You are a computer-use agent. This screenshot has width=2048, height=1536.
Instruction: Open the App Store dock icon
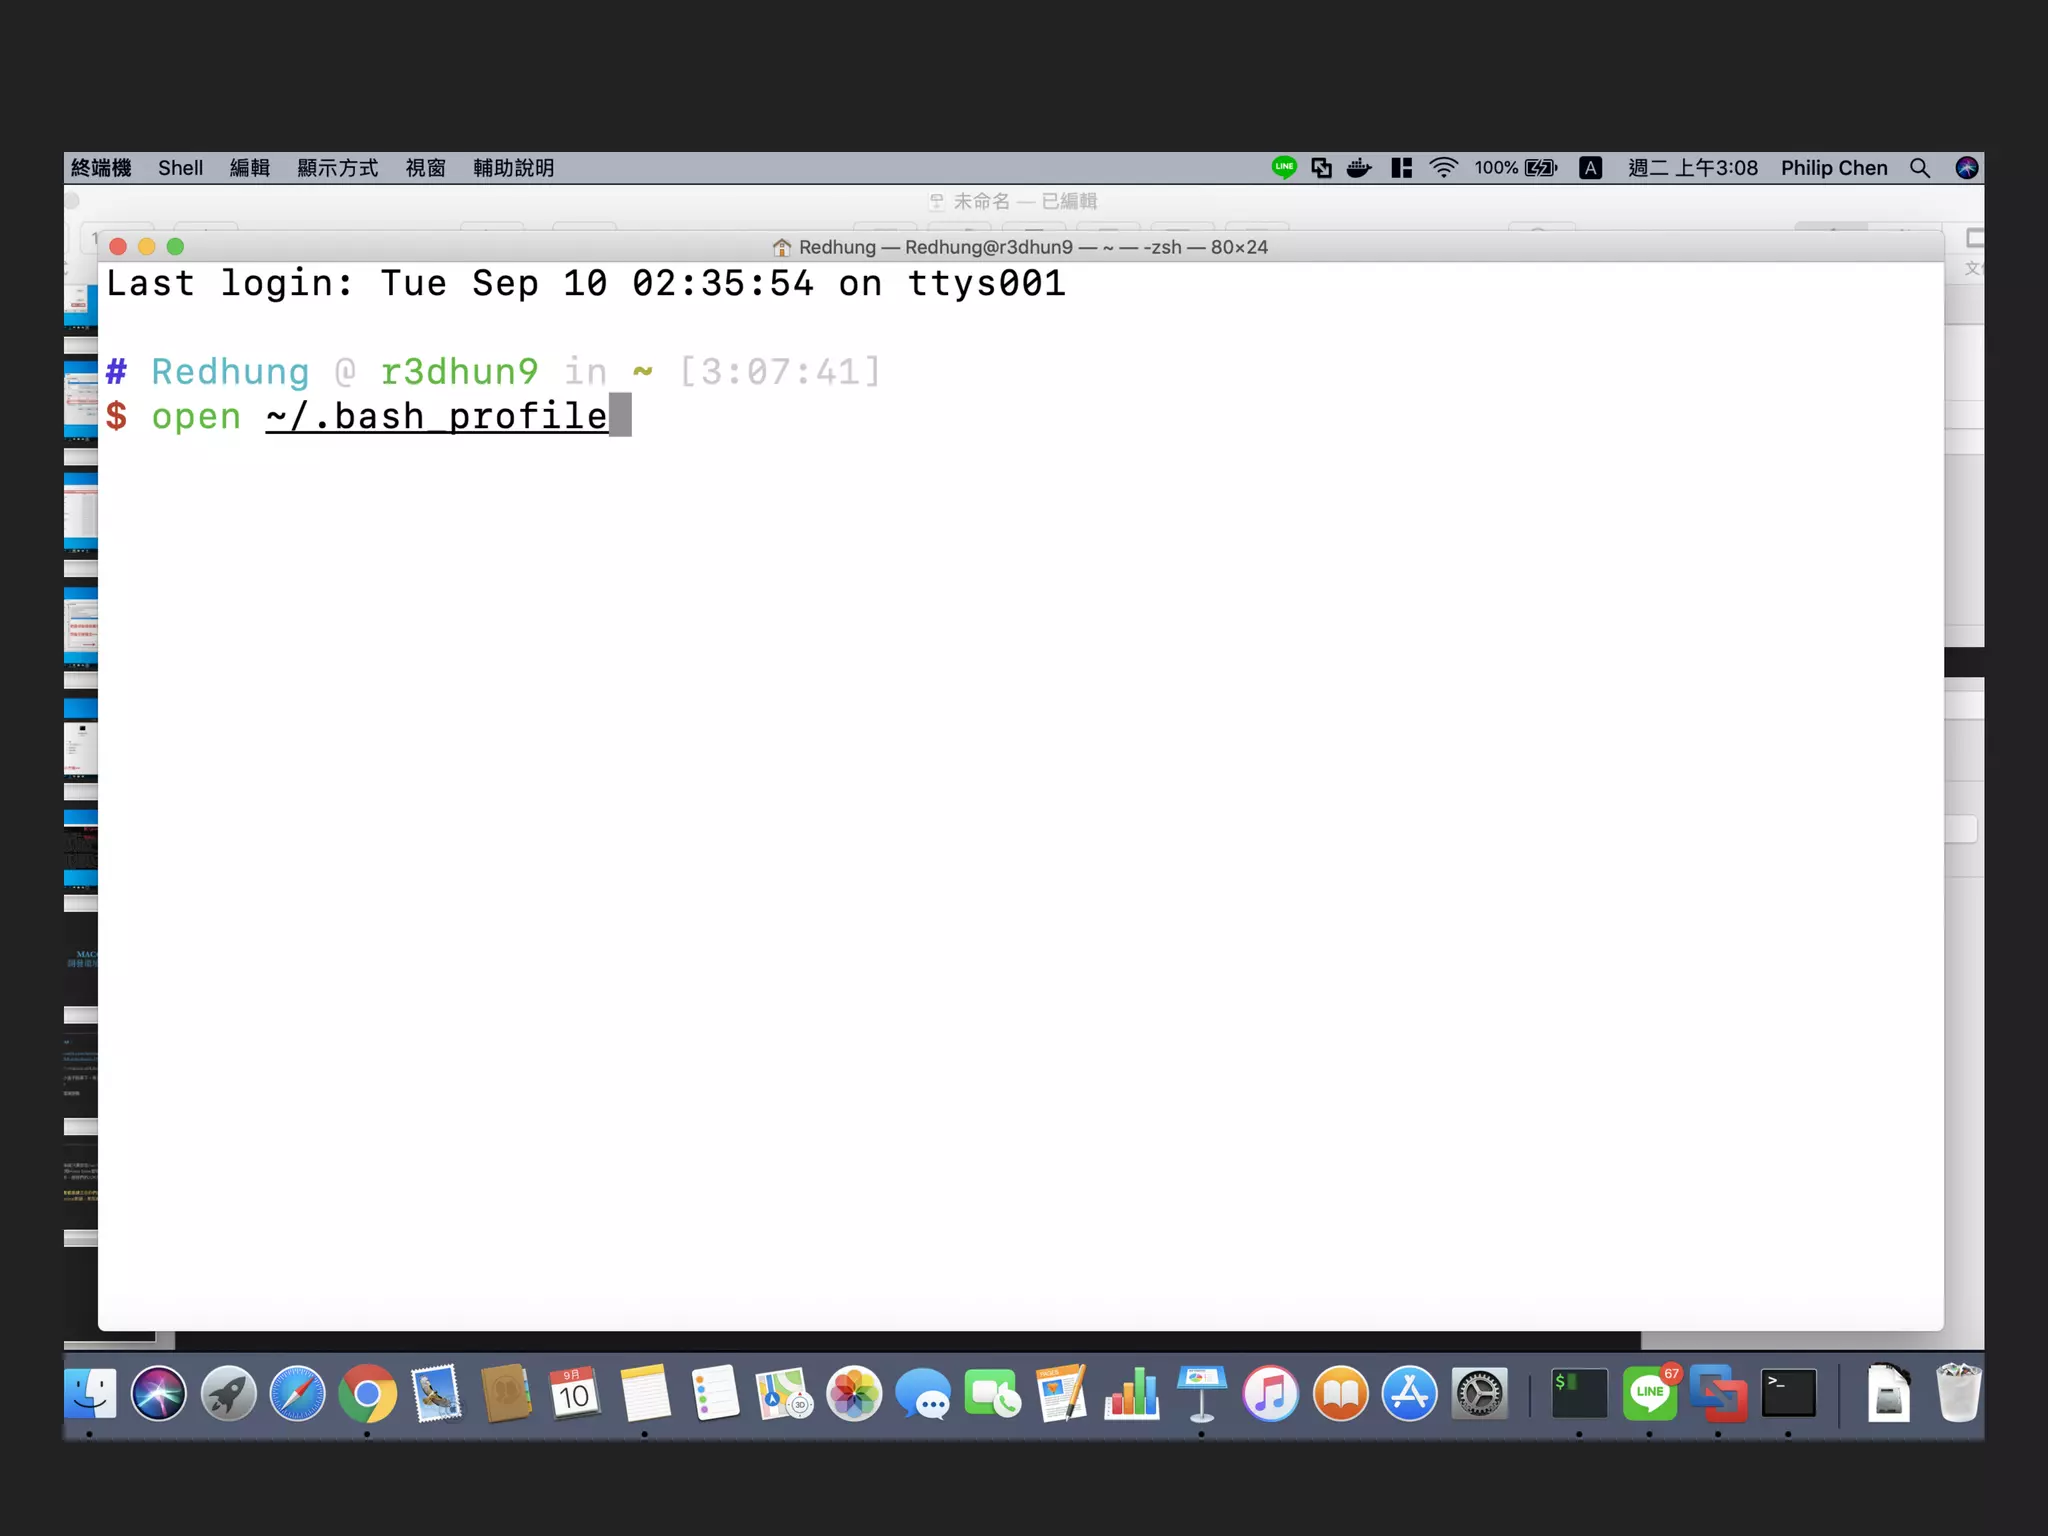point(1409,1394)
